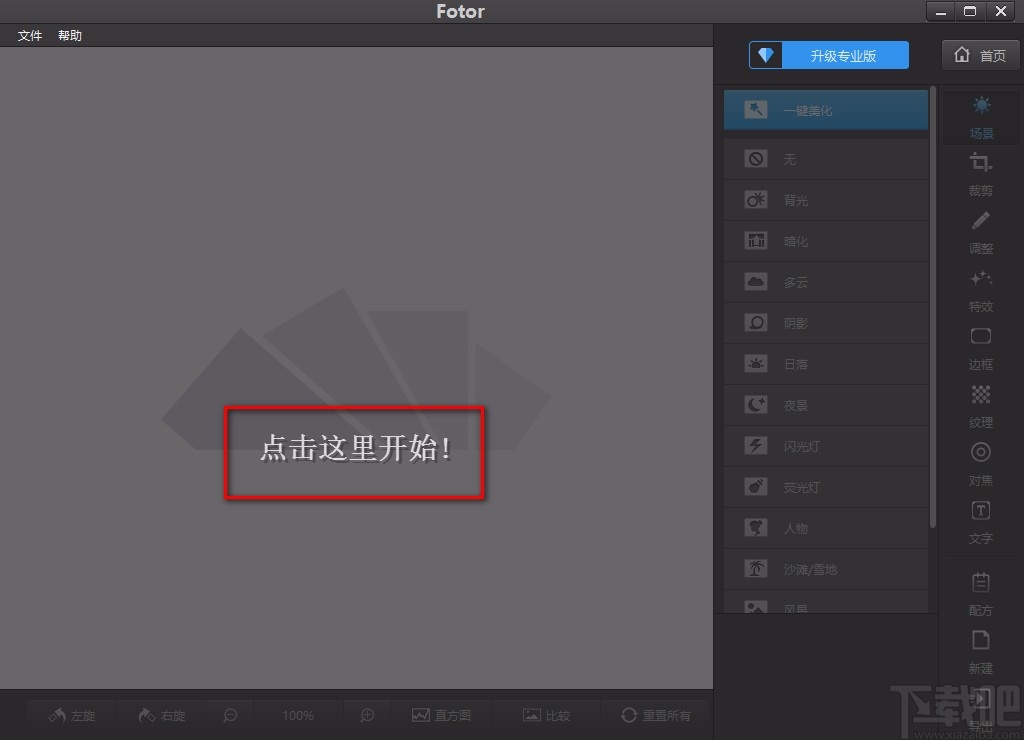Viewport: 1024px width, 740px height.
Task: Apply the 夜景 (Night) scene preset
Action: point(826,404)
